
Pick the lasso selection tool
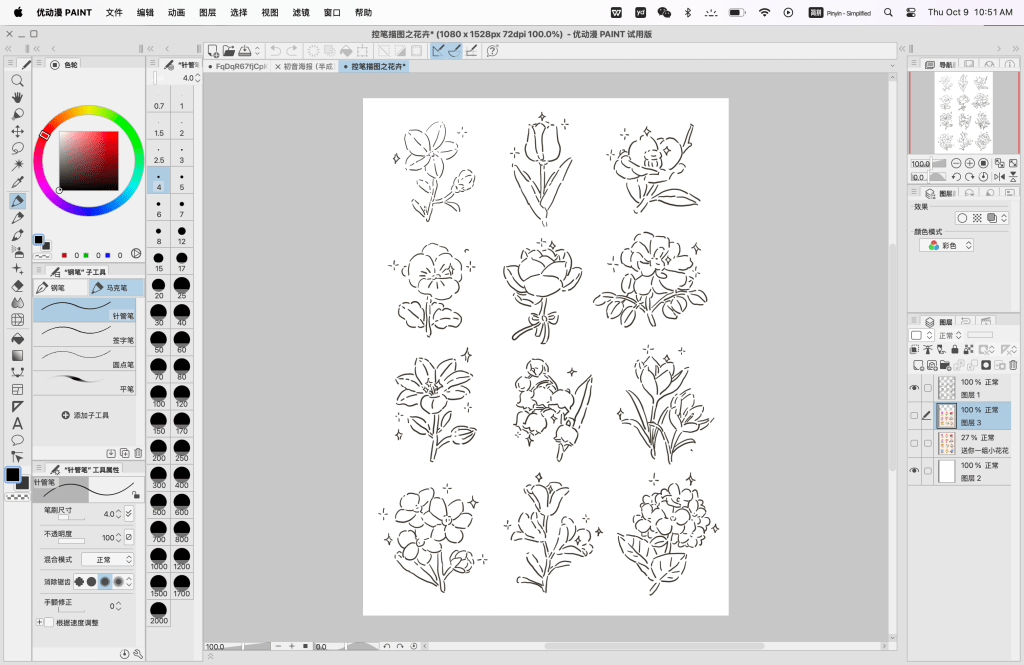(x=17, y=148)
